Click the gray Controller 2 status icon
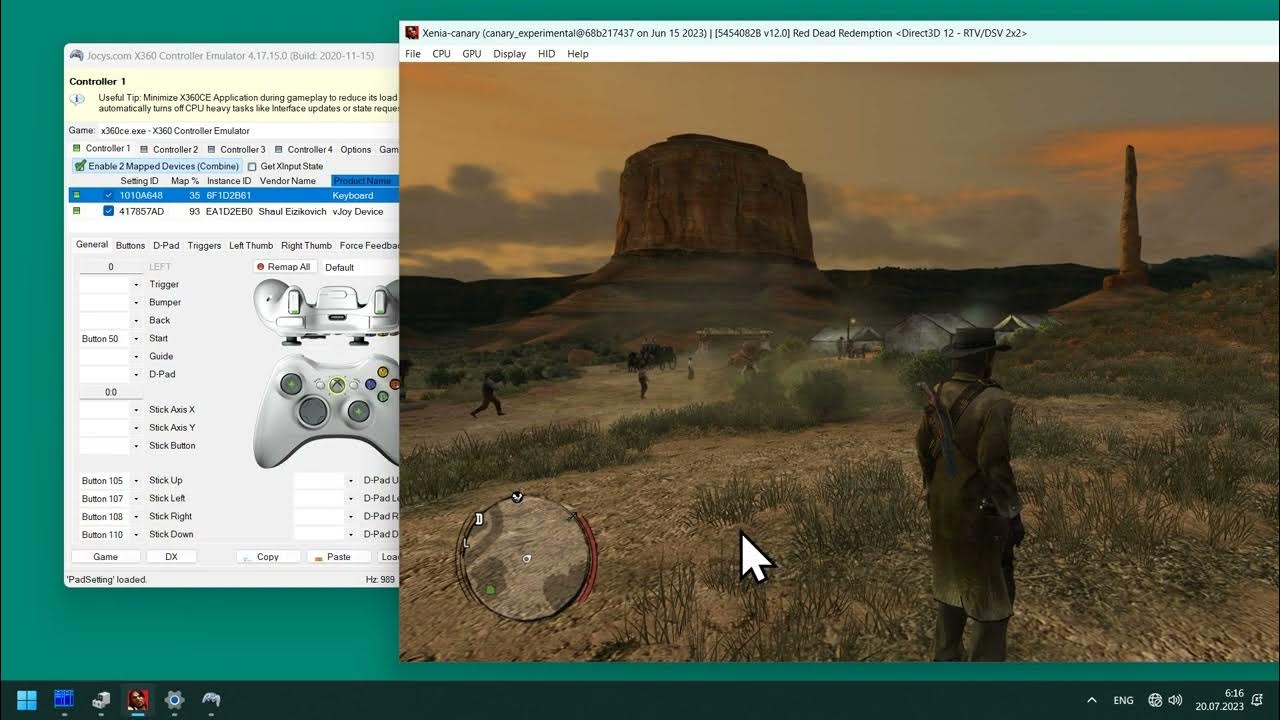The width and height of the screenshot is (1280, 720). (145, 150)
